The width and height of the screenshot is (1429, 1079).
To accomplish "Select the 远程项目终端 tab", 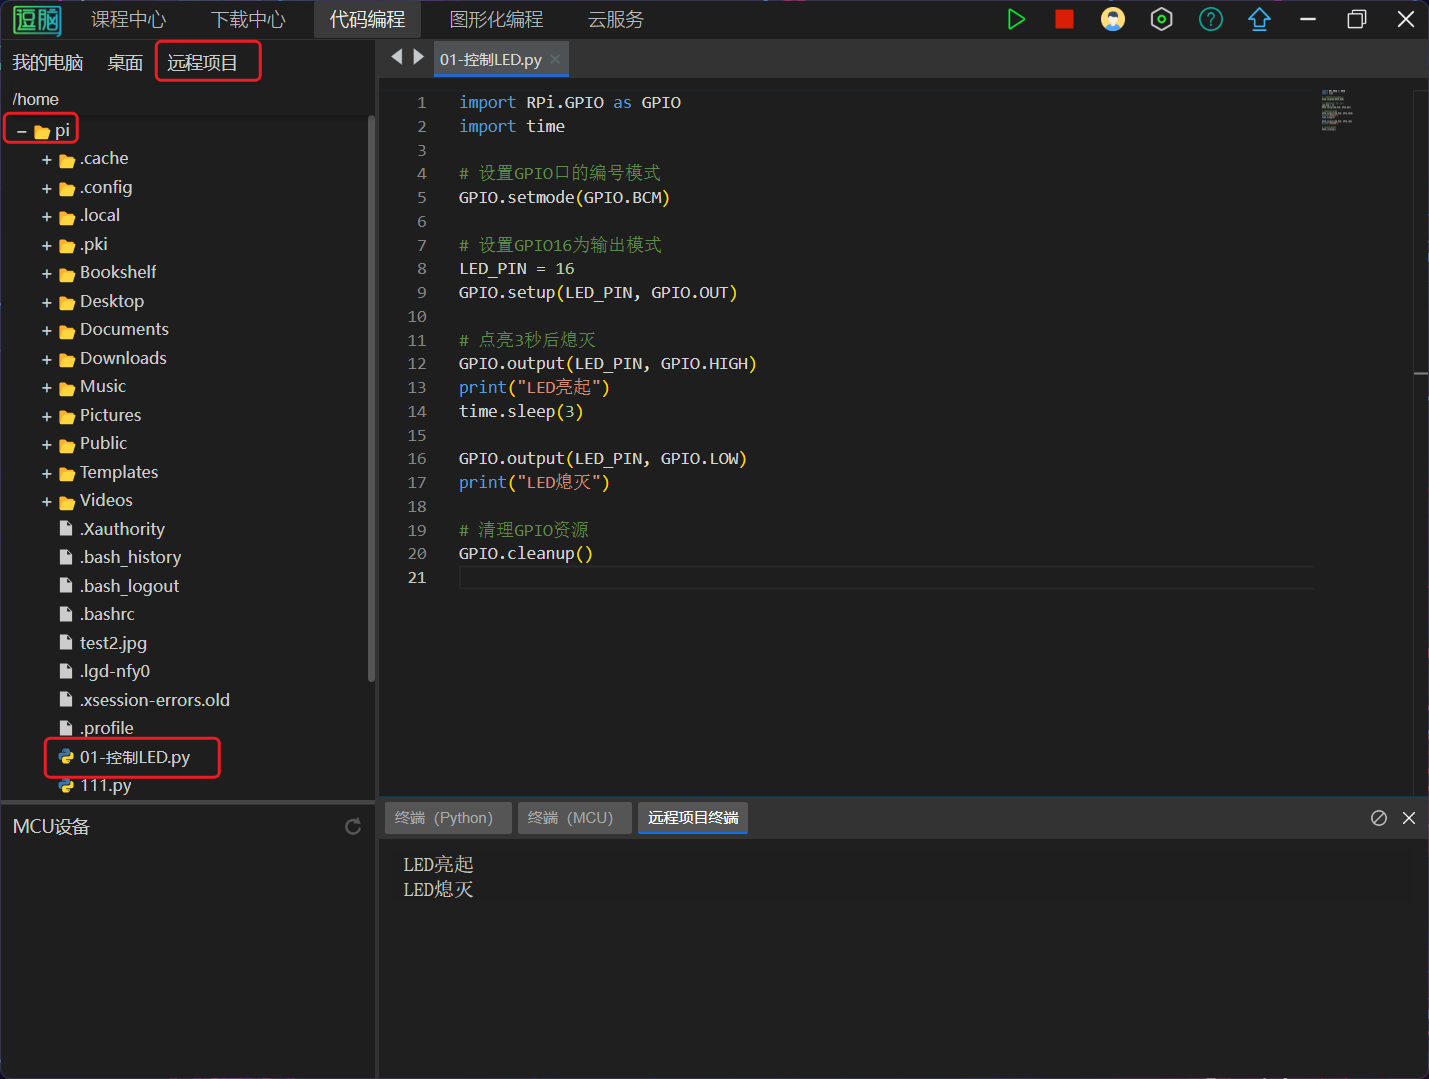I will pos(693,818).
